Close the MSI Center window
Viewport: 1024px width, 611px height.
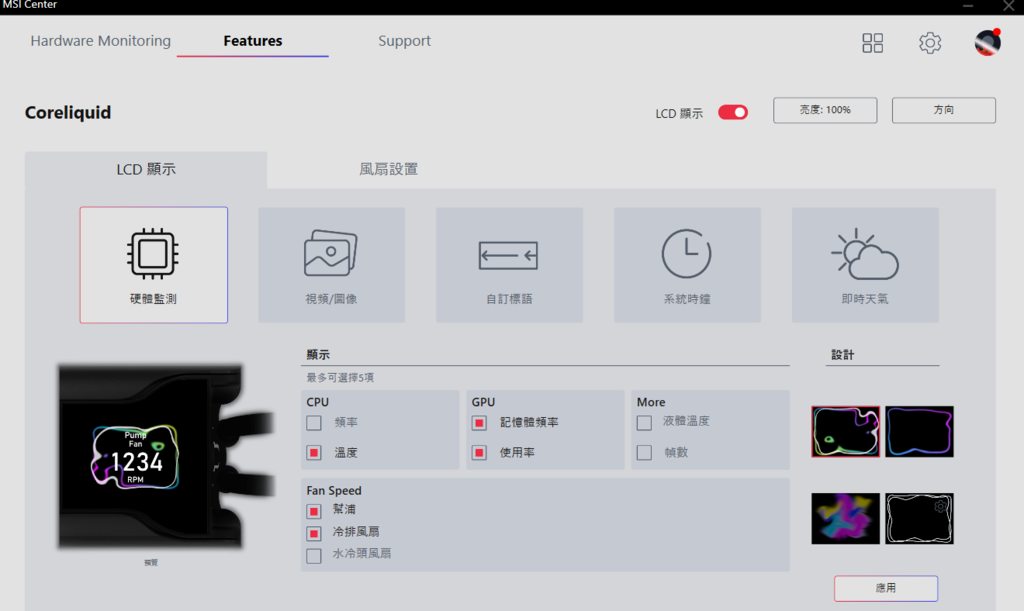tap(1008, 6)
